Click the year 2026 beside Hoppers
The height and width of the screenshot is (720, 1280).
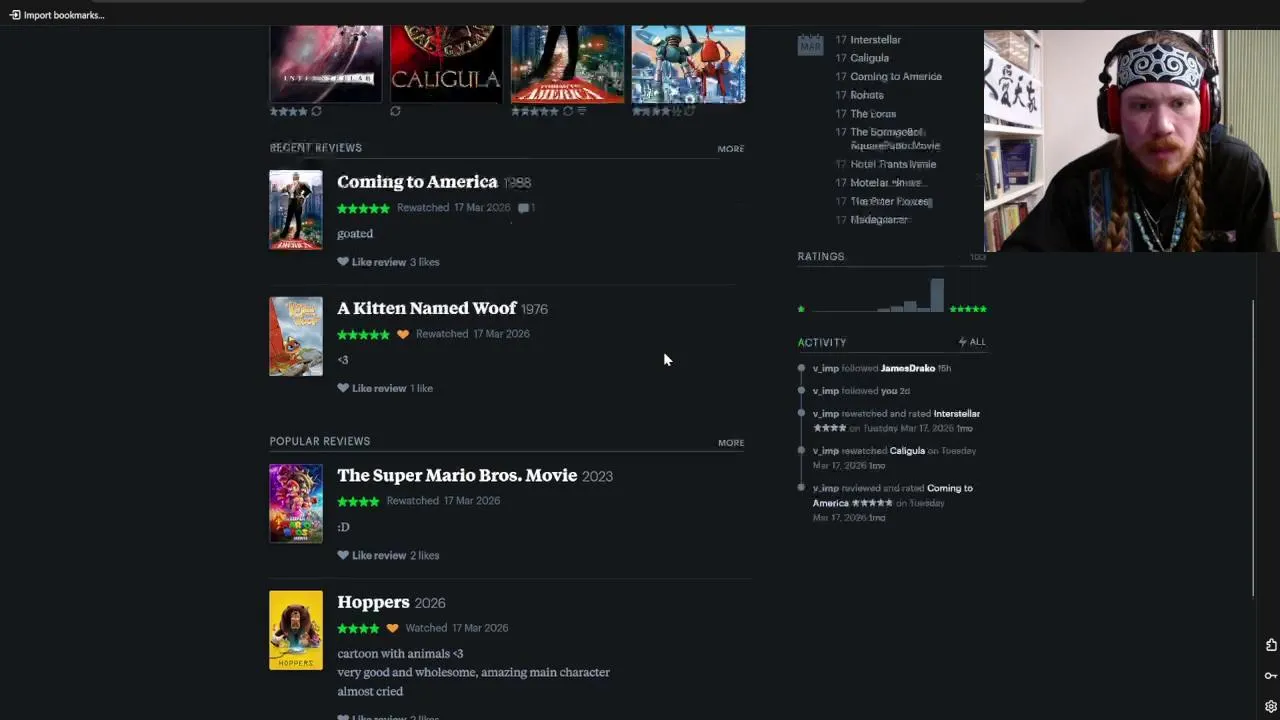click(430, 603)
